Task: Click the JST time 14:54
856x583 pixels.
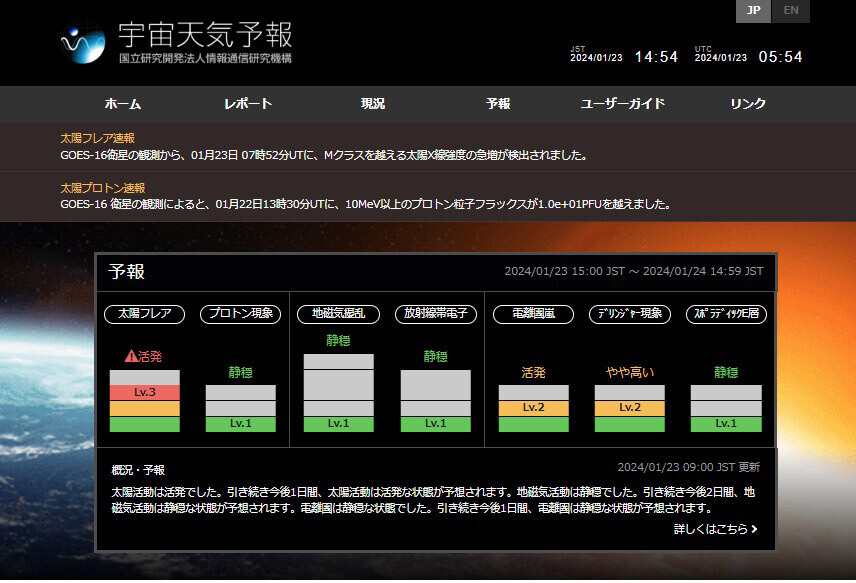Action: [x=656, y=57]
